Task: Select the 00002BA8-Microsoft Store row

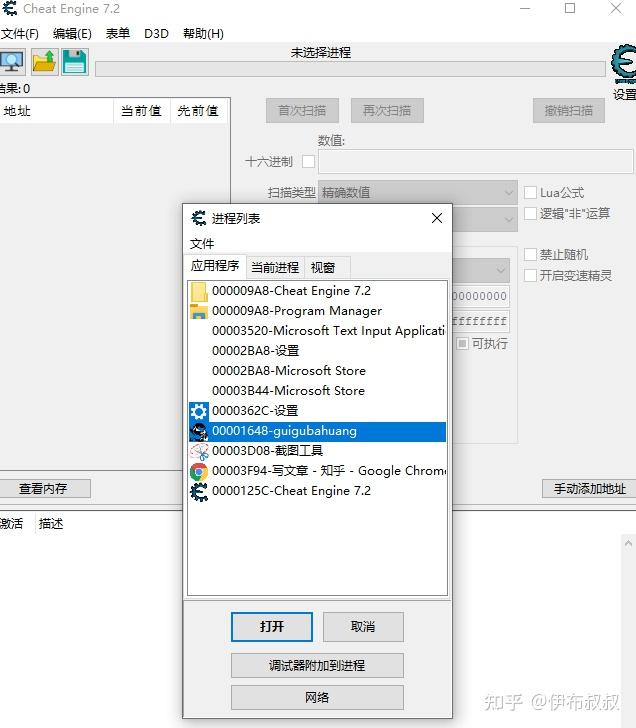Action: tap(317, 371)
